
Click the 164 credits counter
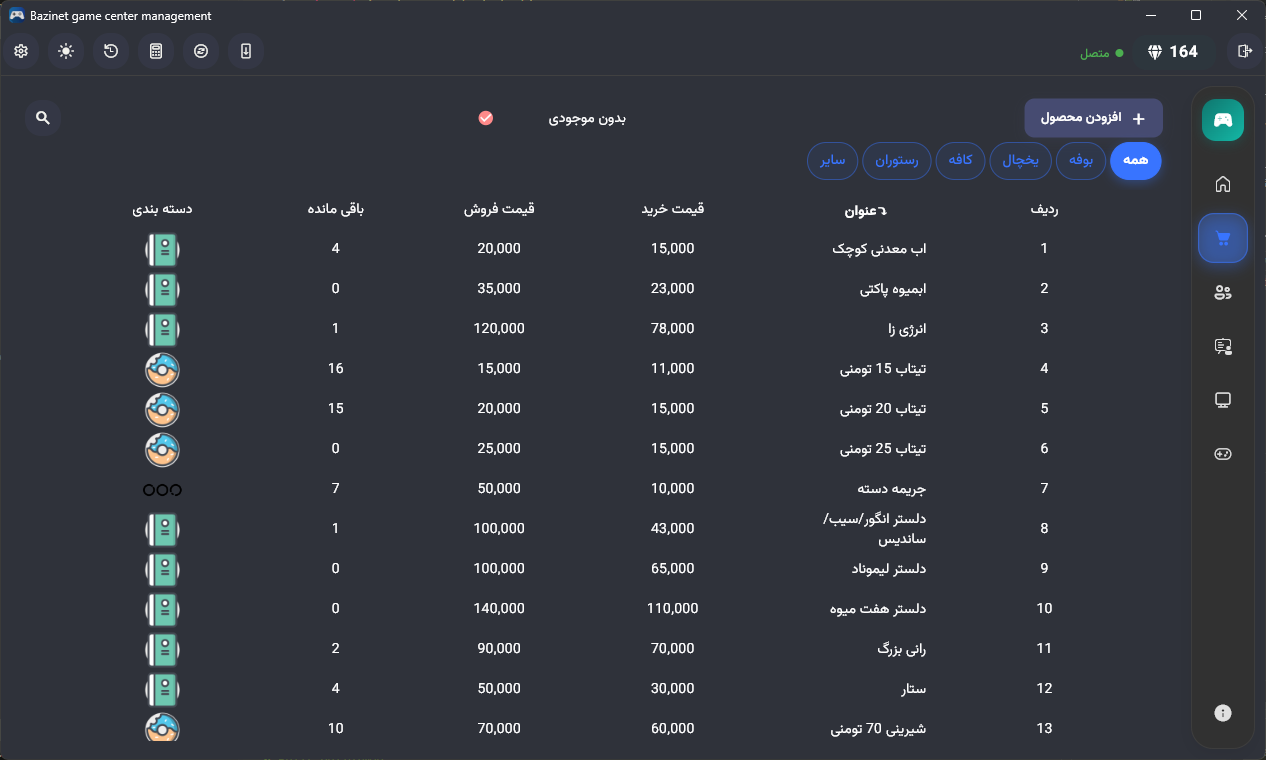click(x=1183, y=52)
